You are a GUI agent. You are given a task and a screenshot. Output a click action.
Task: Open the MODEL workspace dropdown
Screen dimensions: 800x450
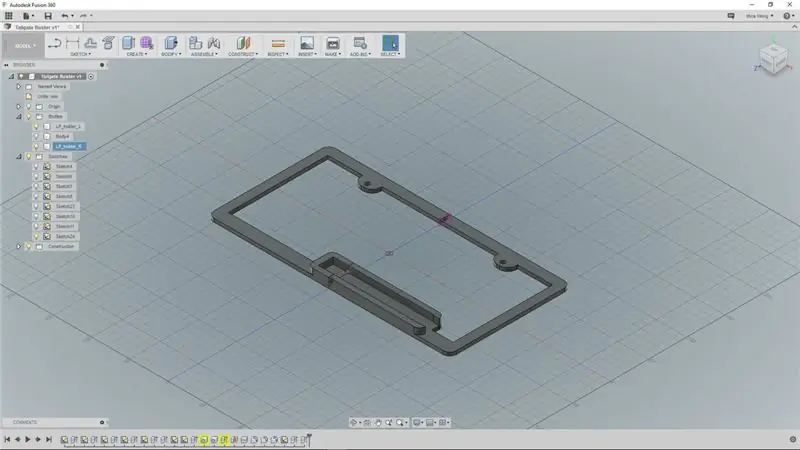24,46
